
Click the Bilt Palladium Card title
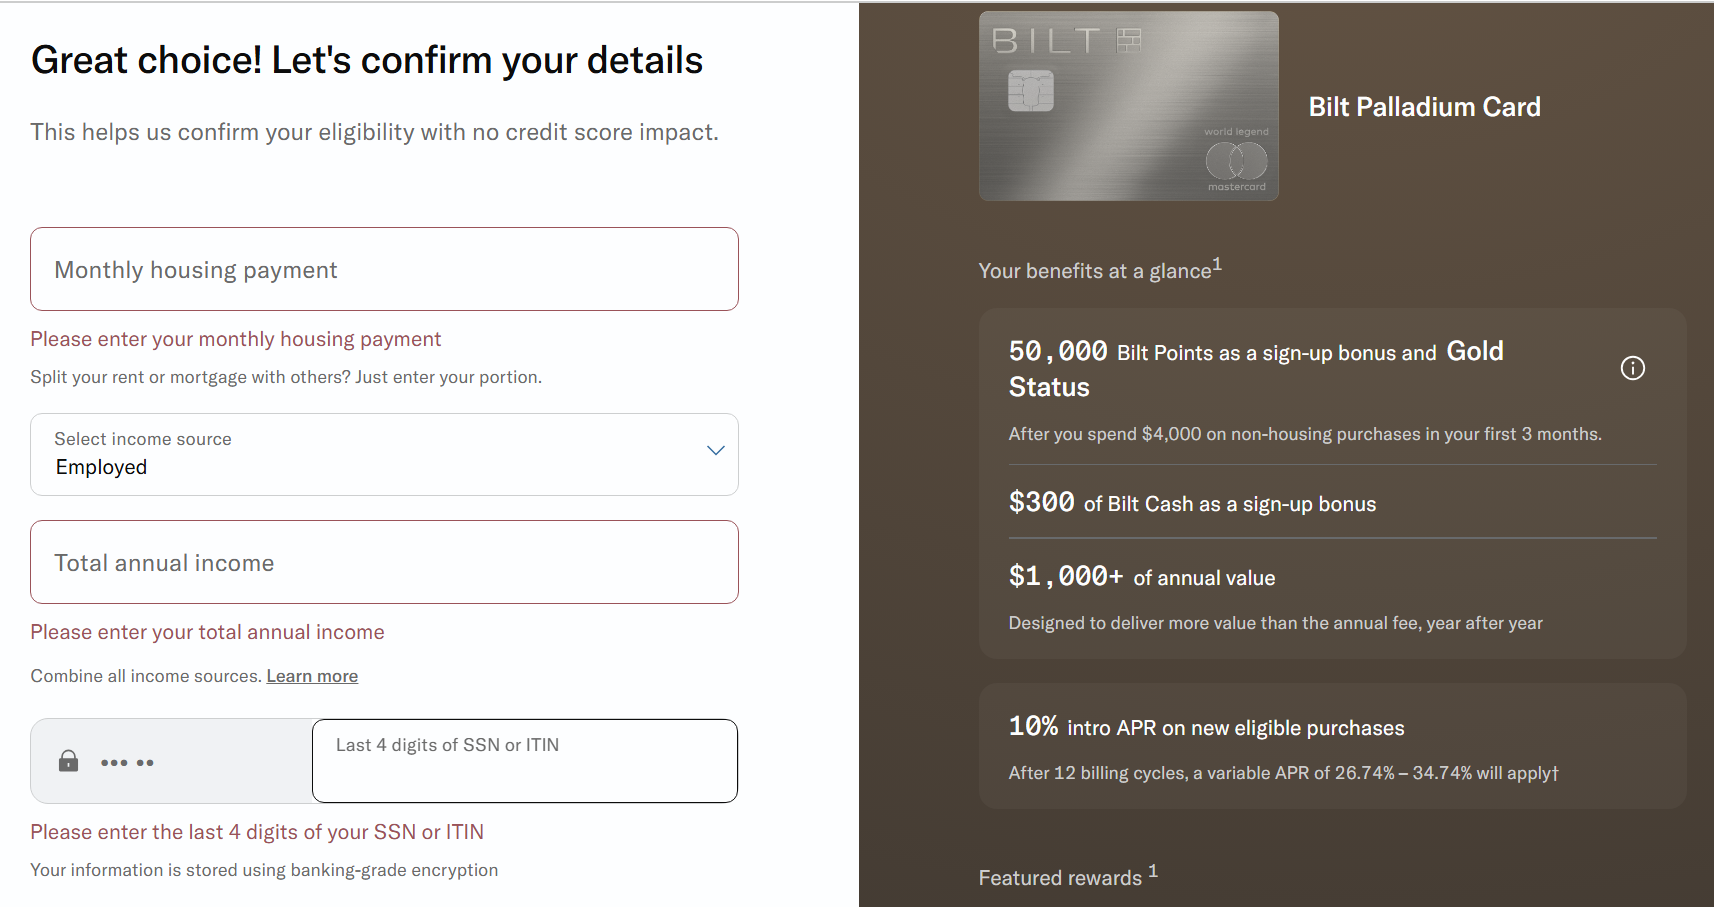point(1424,107)
